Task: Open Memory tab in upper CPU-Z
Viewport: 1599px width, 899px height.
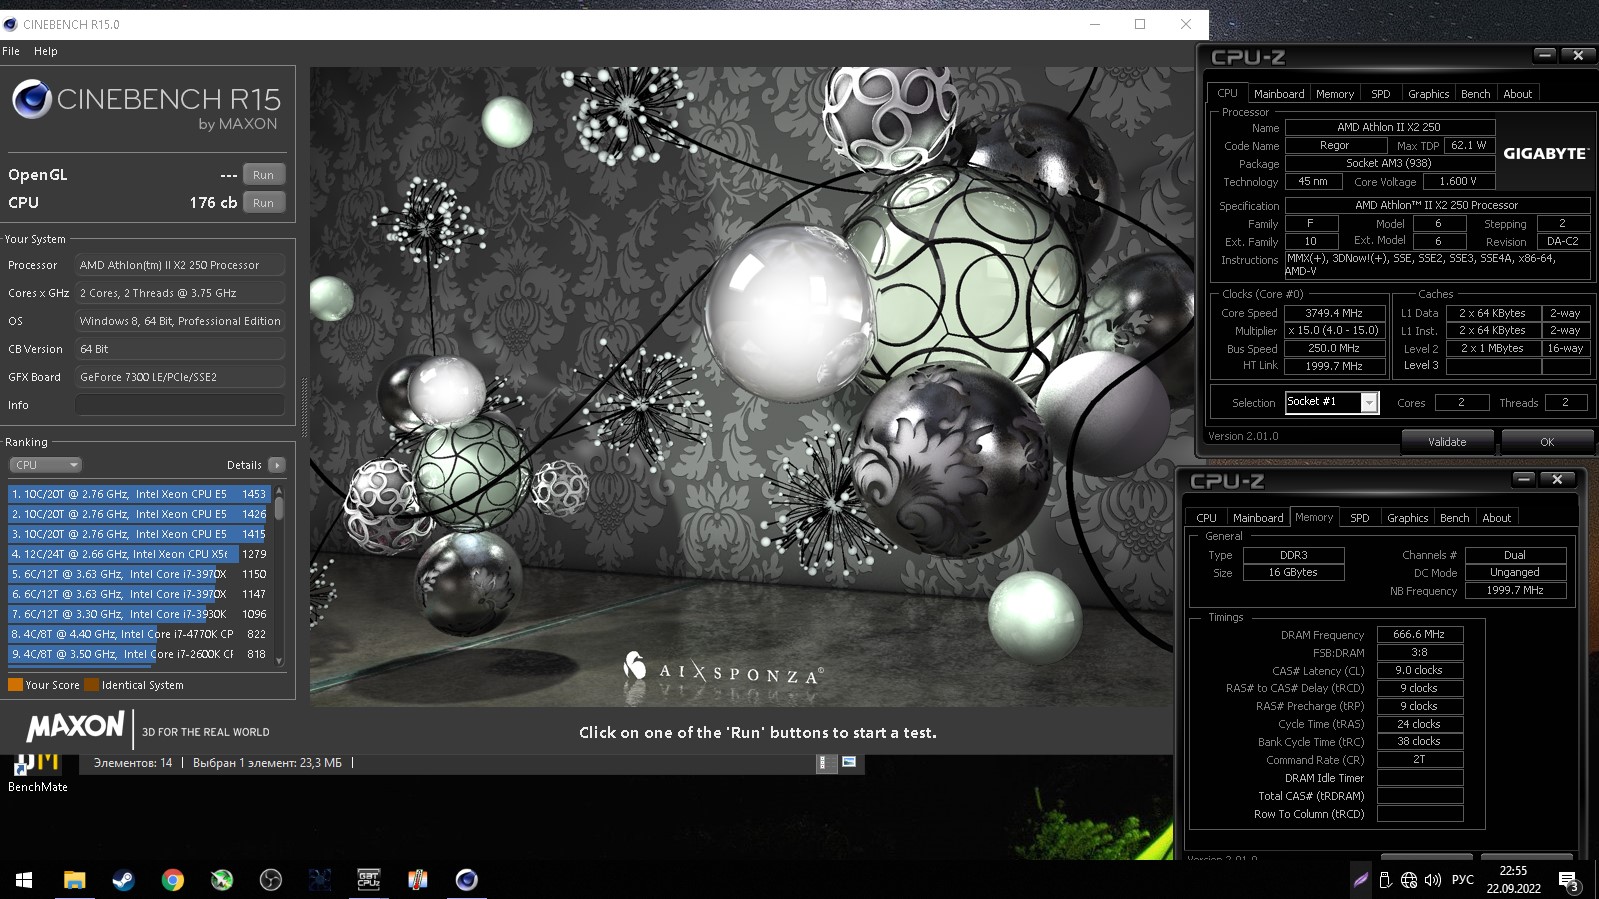Action: [1335, 94]
